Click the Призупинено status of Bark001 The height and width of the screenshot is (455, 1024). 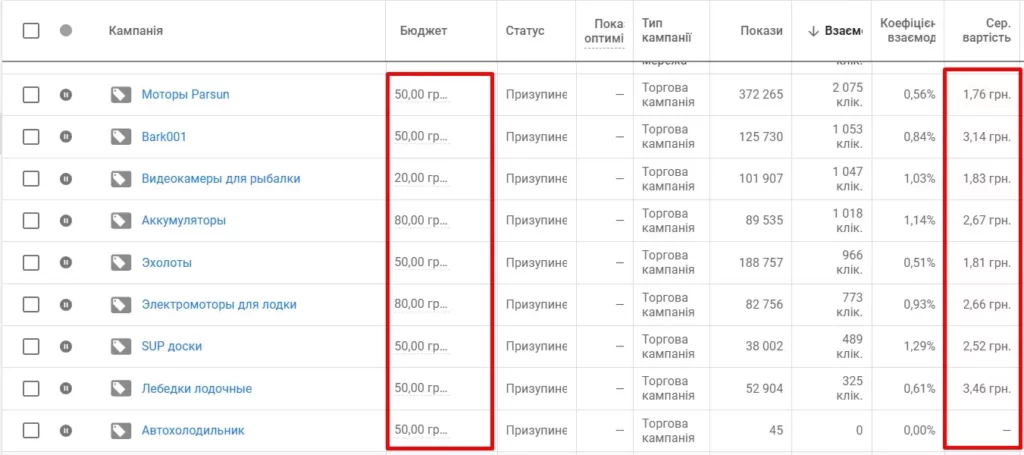click(536, 137)
